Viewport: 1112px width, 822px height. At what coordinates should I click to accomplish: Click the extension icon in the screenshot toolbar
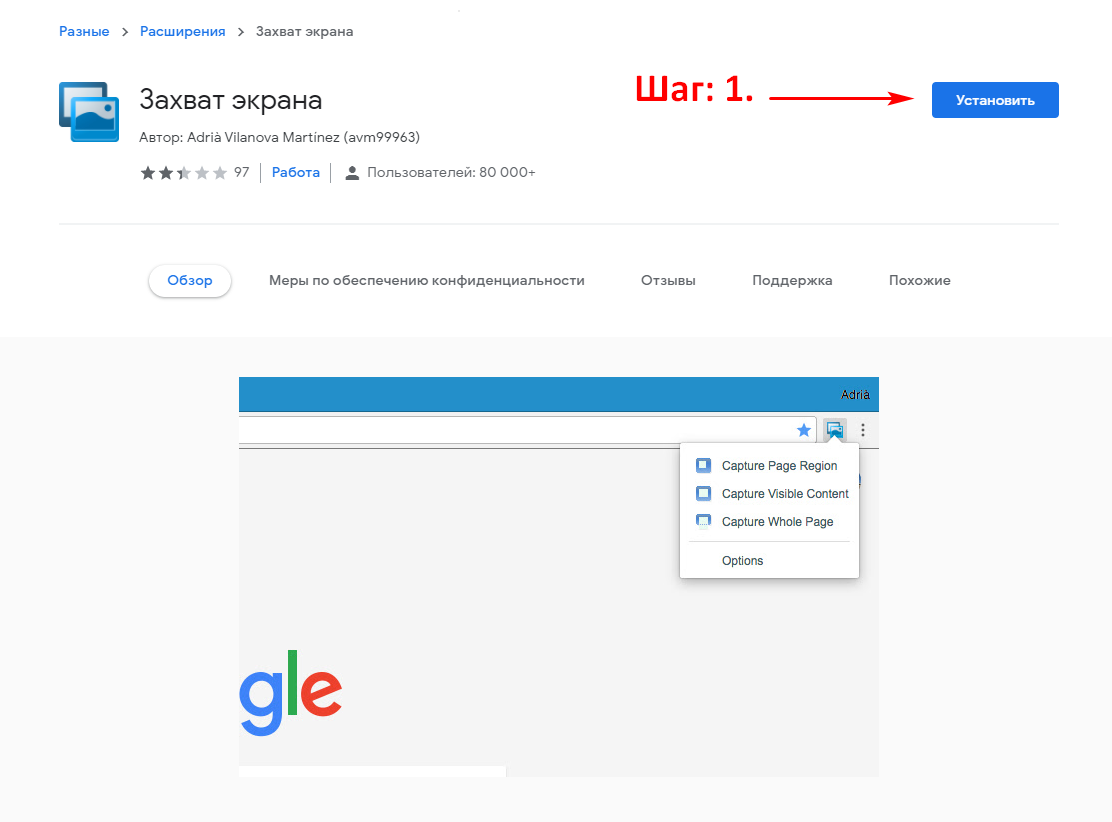(835, 429)
